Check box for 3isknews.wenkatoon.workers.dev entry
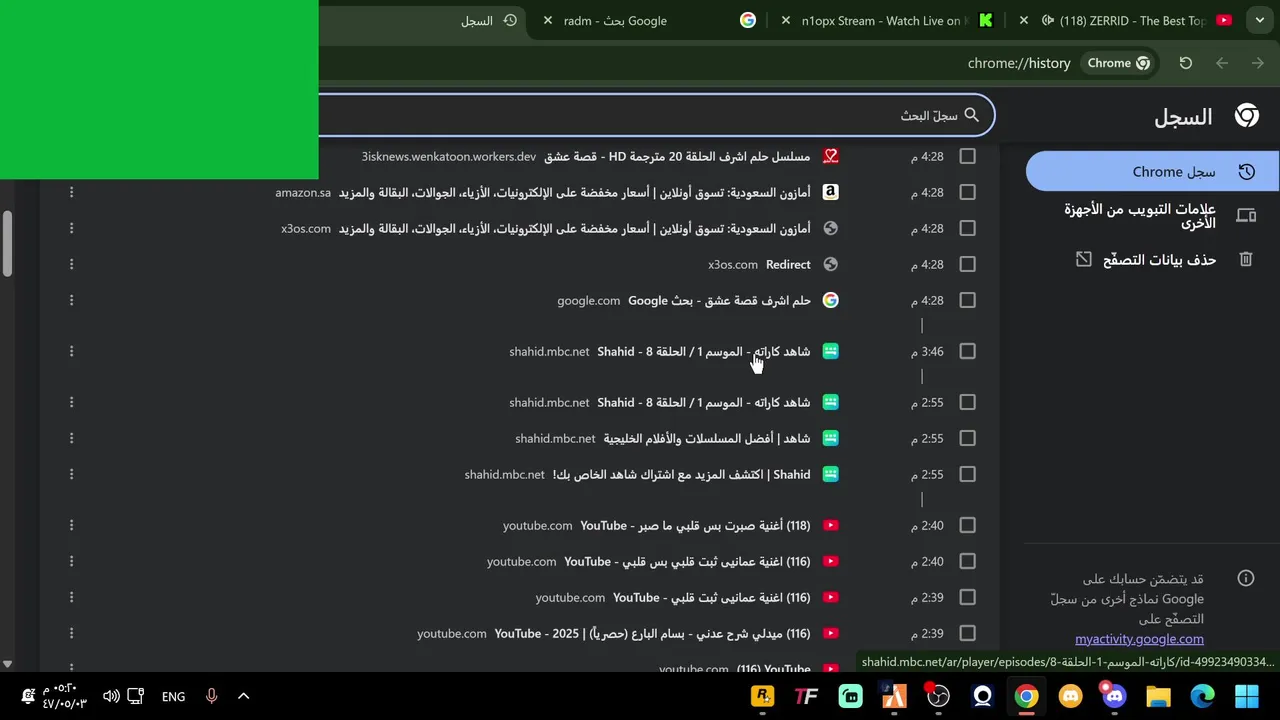 tap(967, 156)
